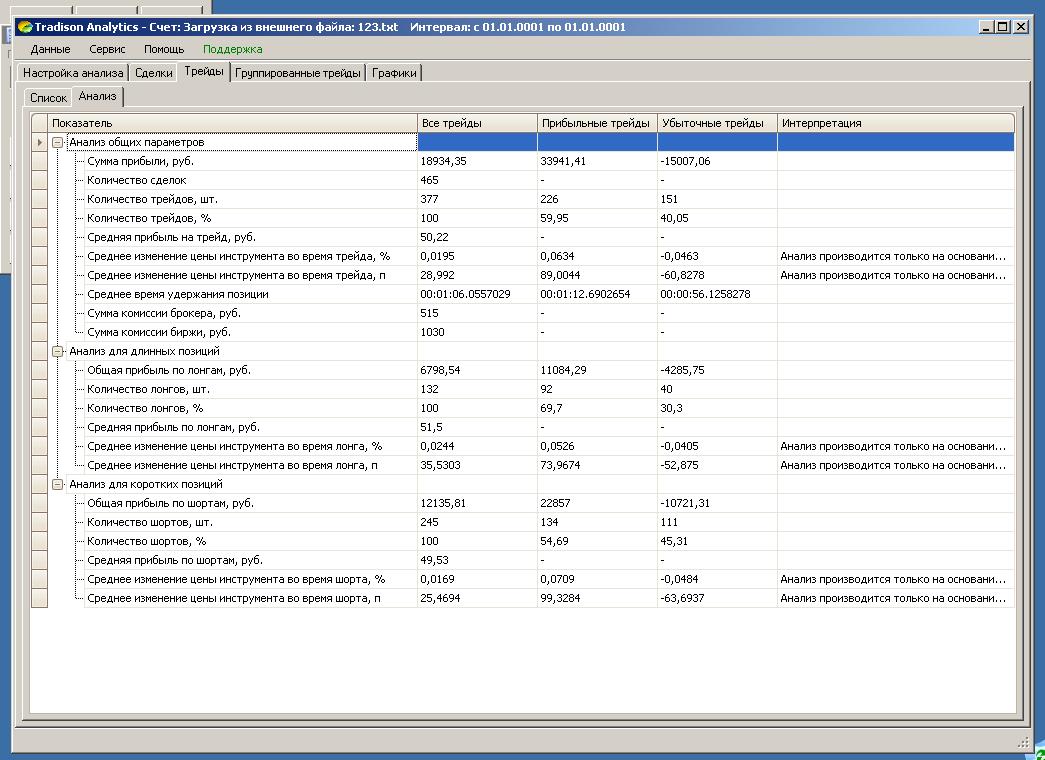Screen dimensions: 1045x760
Task: Open the Графики tab
Action: [x=395, y=73]
